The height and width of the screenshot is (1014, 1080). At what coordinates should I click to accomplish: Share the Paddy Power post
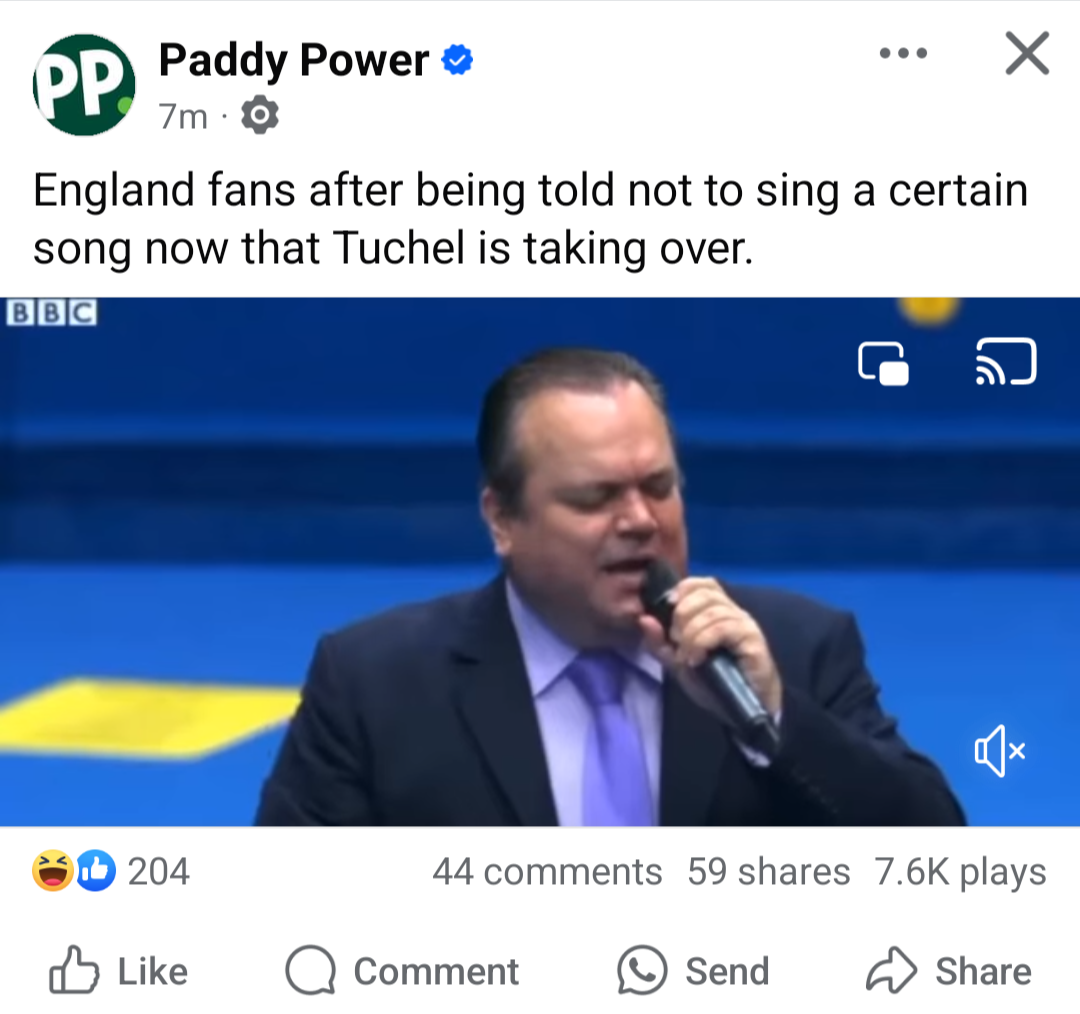948,971
